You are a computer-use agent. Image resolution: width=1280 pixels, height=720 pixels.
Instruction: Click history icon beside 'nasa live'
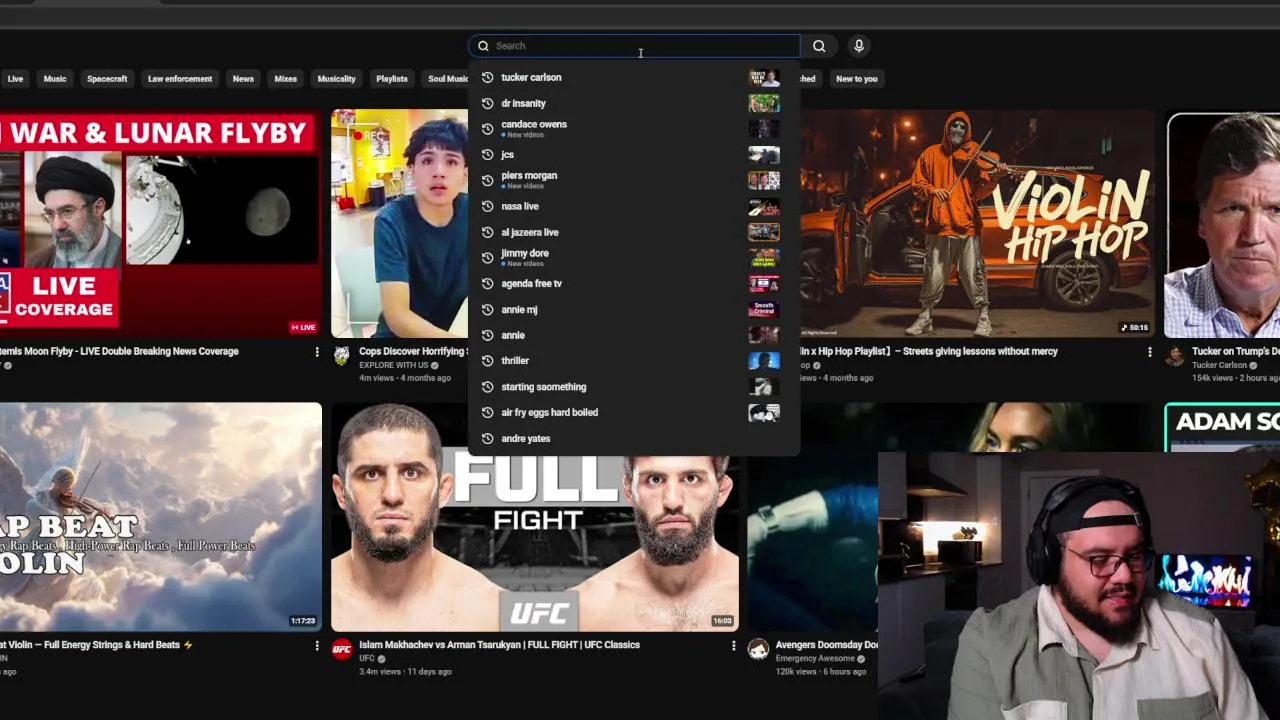pyautogui.click(x=487, y=206)
